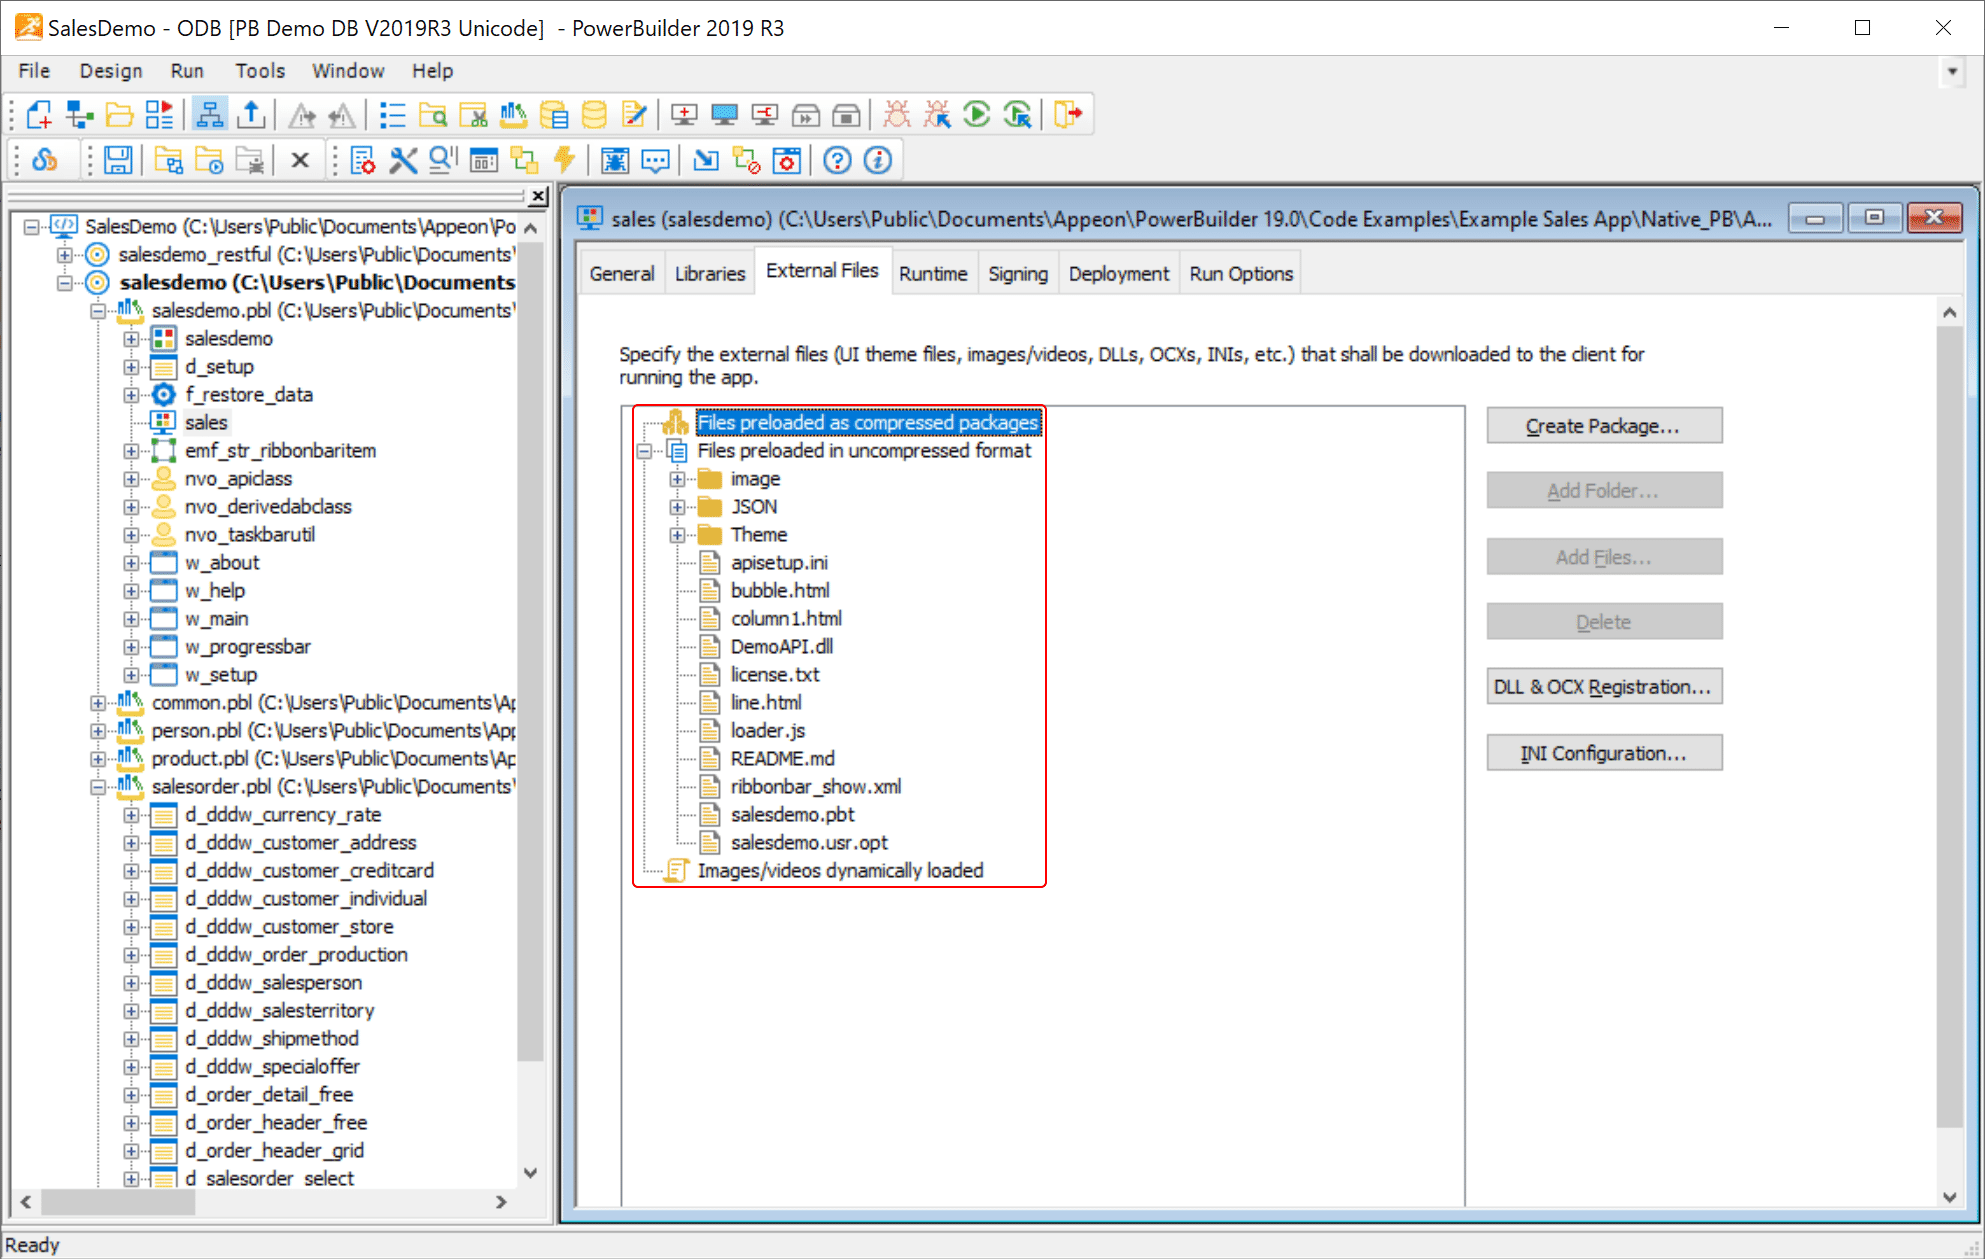The image size is (1985, 1259).
Task: Select the DemoAPI.dll file entry
Action: (782, 647)
